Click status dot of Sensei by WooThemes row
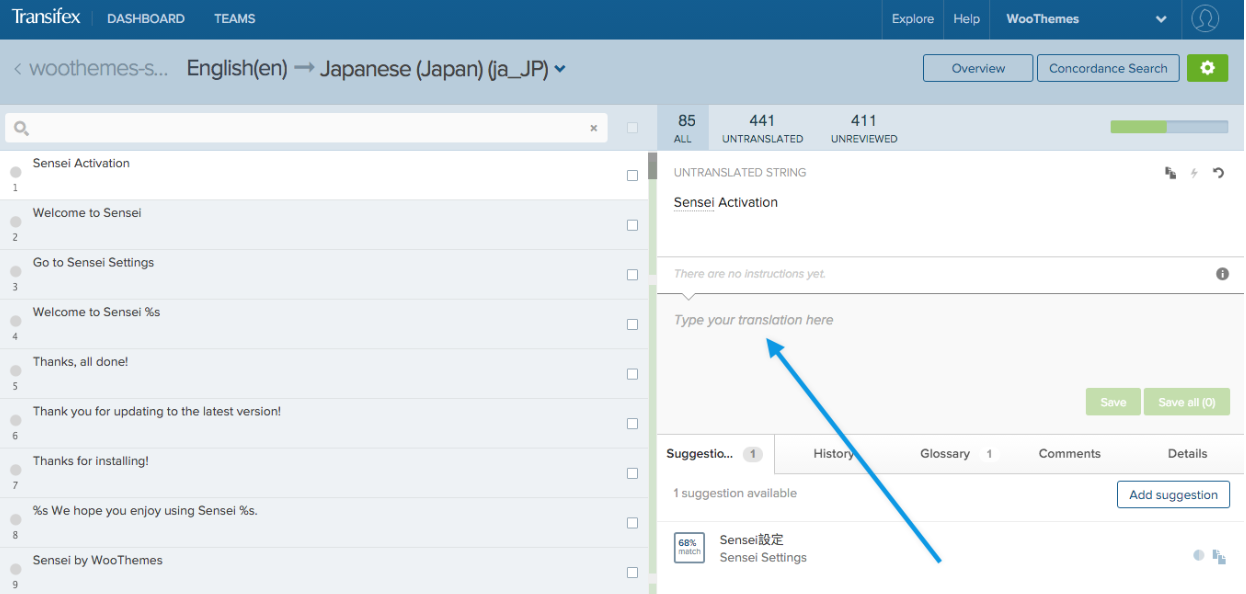 (16, 569)
